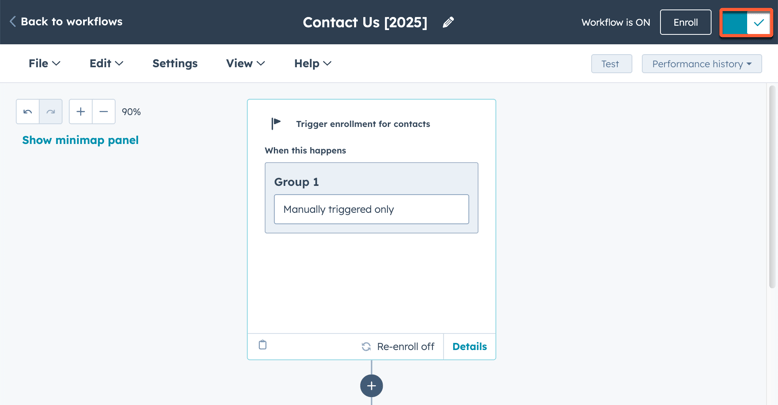Go to the Settings tab
The image size is (778, 405).
click(175, 63)
